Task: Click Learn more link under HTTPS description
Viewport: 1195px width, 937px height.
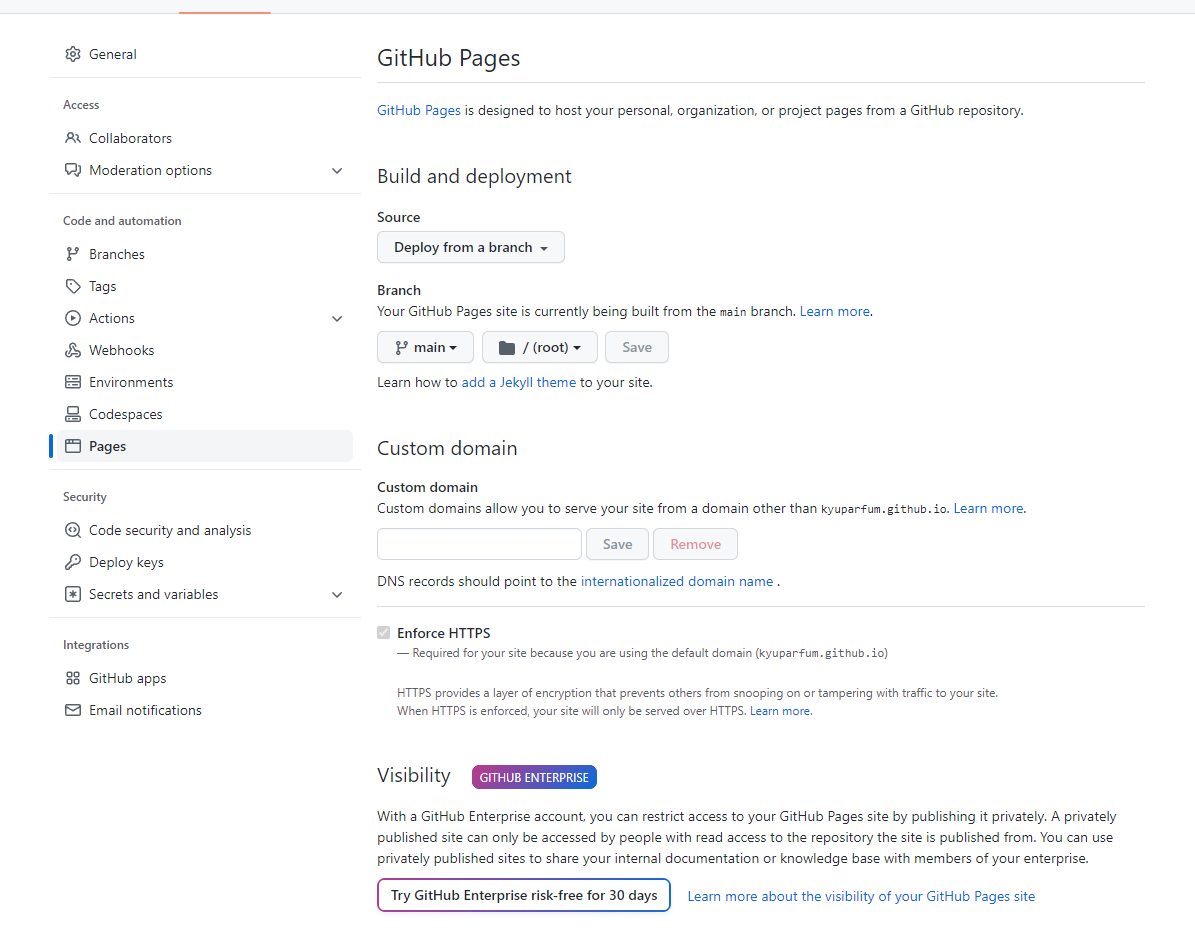Action: click(780, 711)
